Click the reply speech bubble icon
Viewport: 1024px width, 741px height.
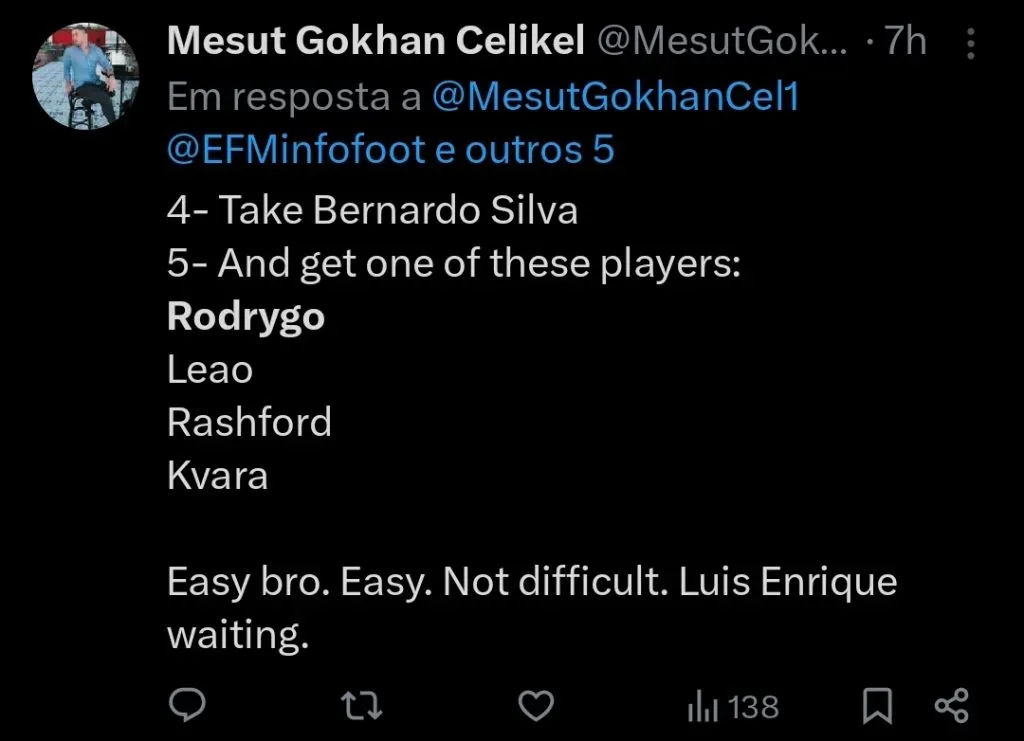click(x=187, y=706)
